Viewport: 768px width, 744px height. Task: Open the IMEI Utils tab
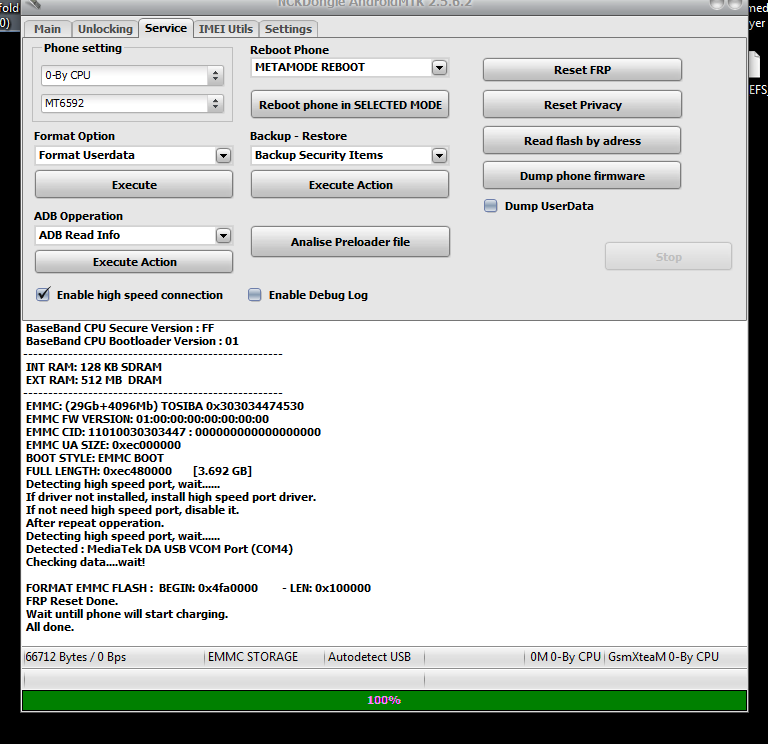point(226,29)
